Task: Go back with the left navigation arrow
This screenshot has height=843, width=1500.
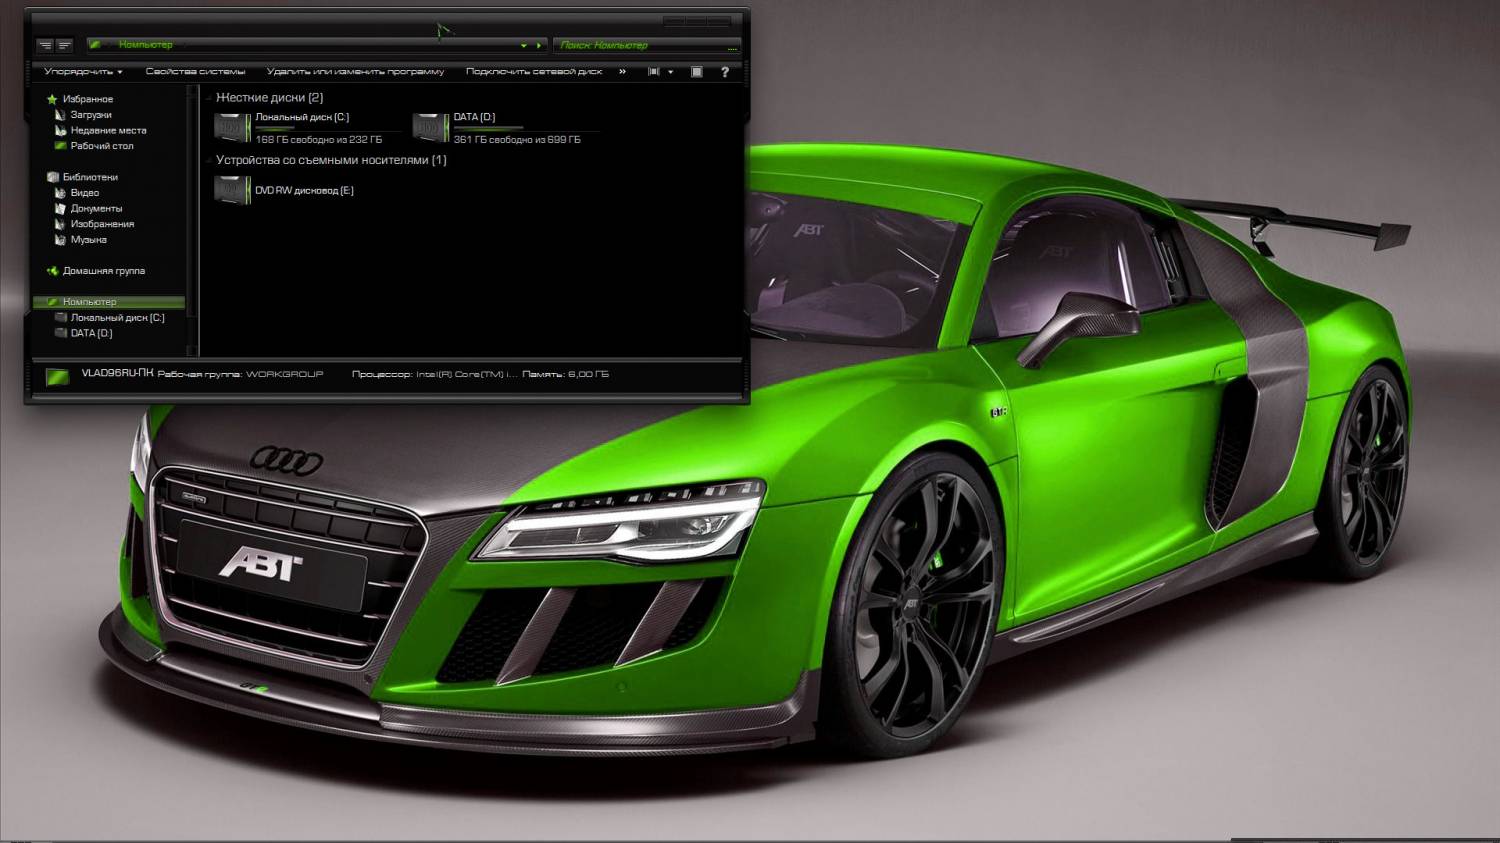Action: 45,45
